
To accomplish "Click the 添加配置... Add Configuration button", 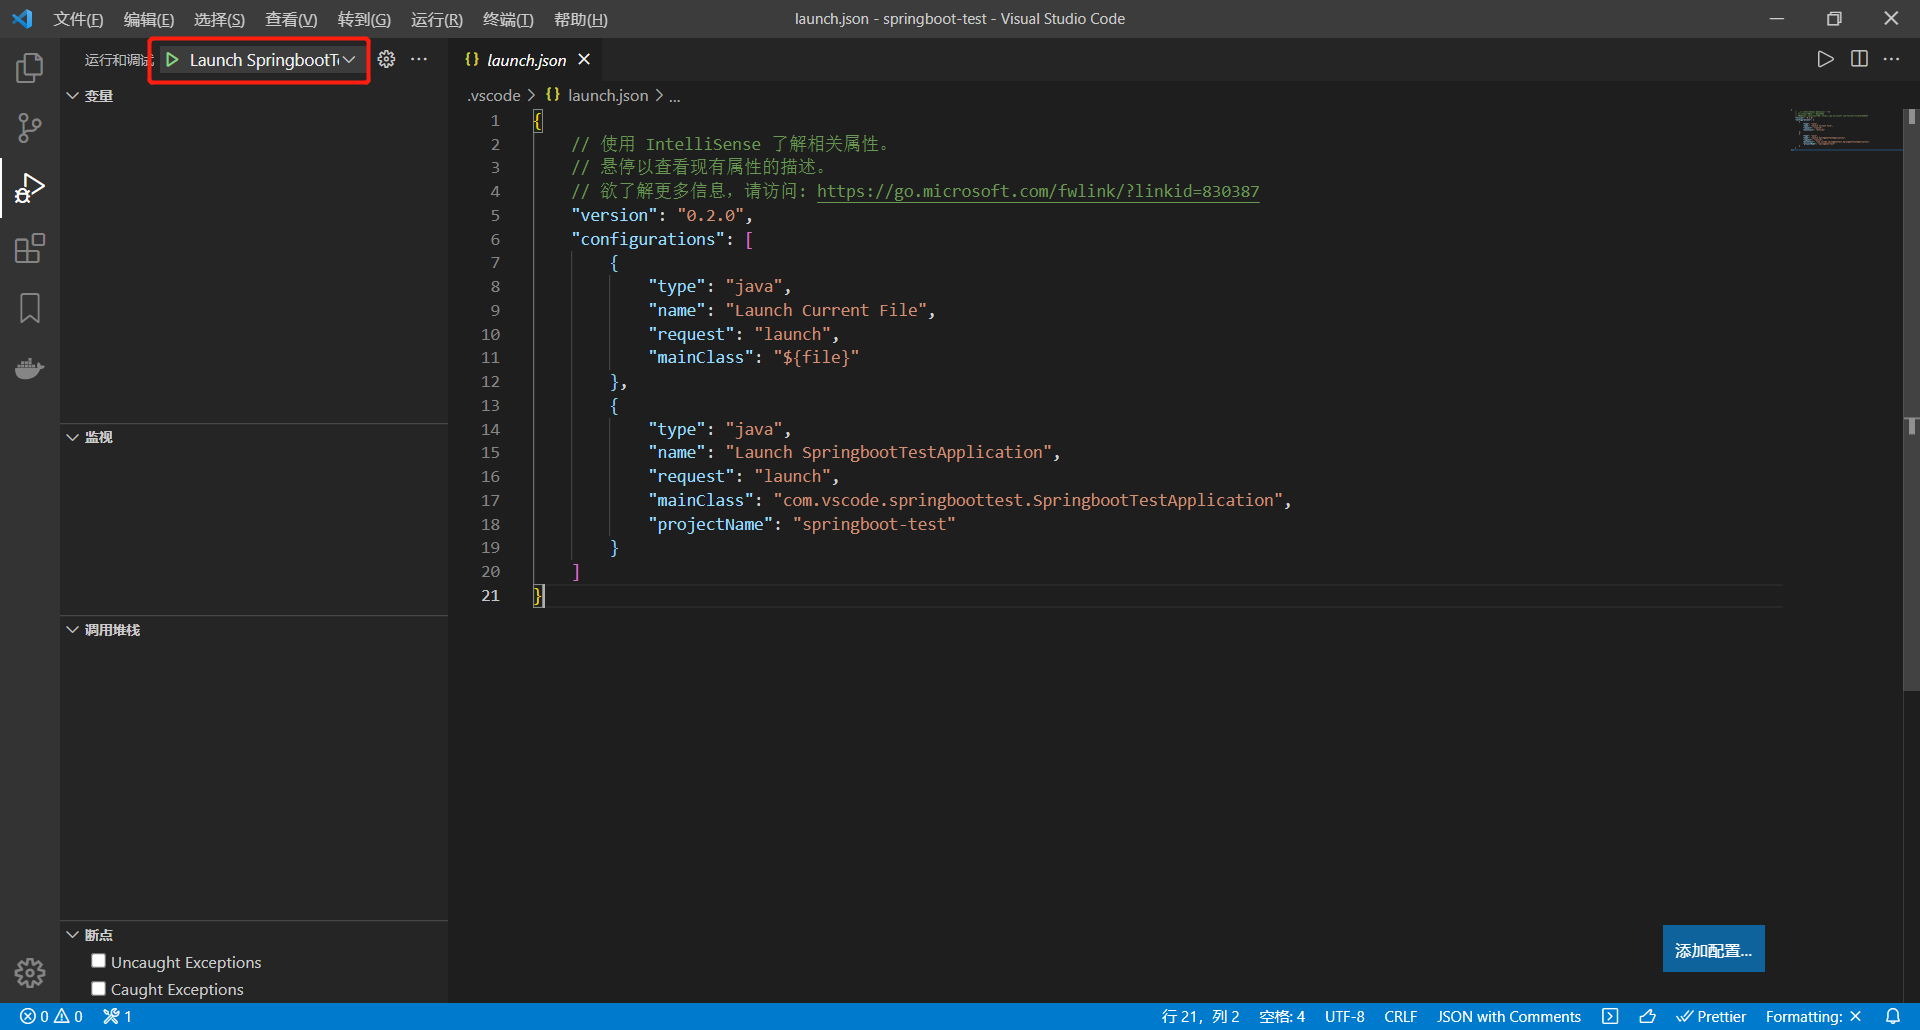I will pos(1713,949).
